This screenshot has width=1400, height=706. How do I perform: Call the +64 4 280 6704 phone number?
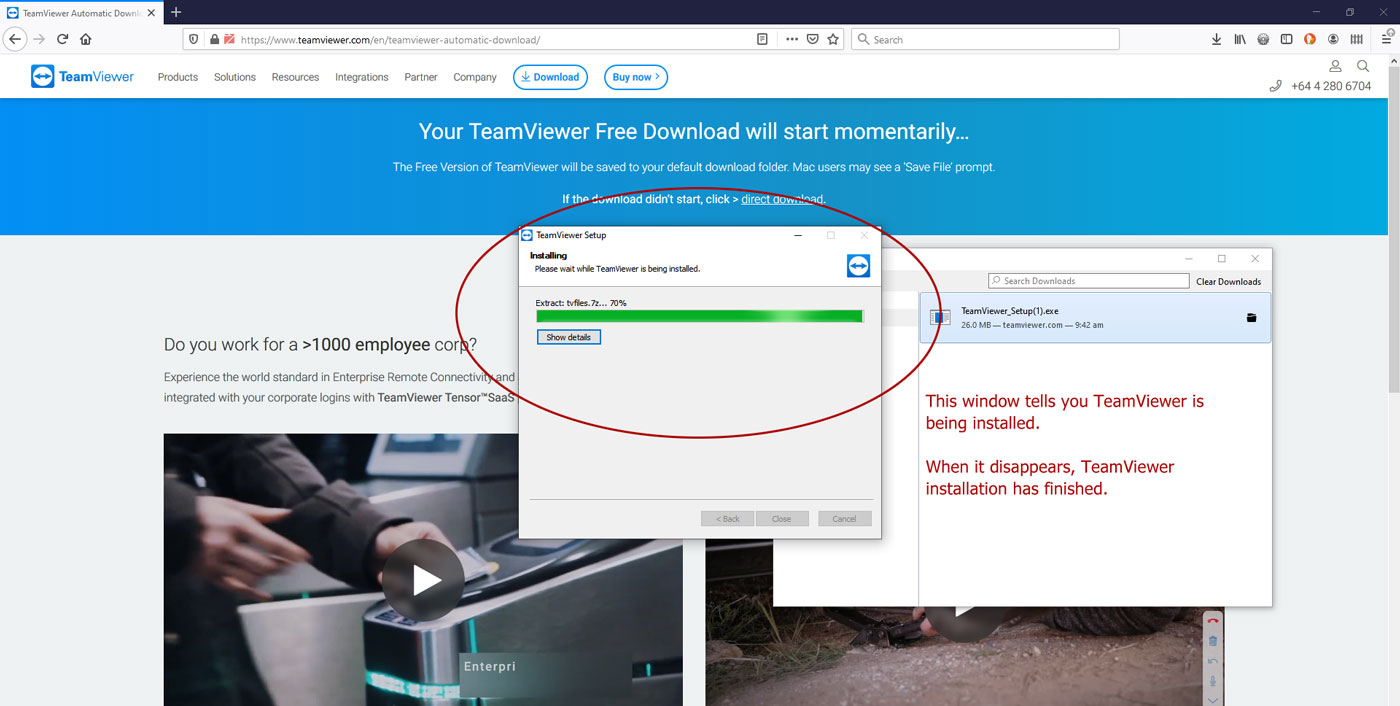click(1331, 86)
